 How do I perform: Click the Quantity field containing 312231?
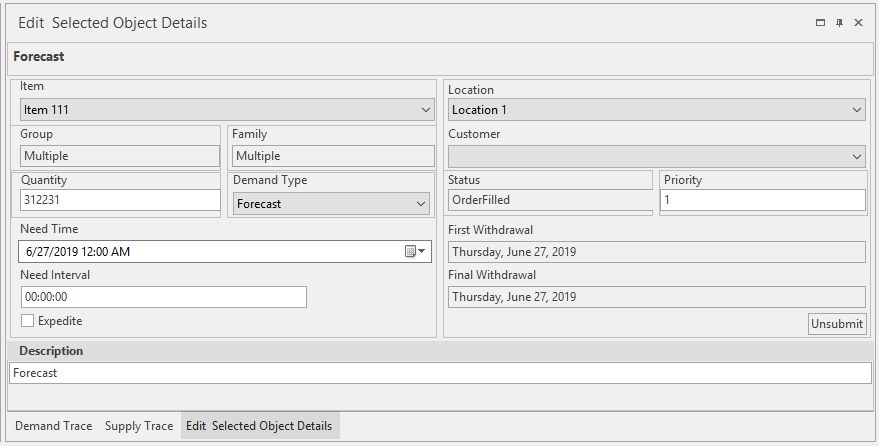121,200
